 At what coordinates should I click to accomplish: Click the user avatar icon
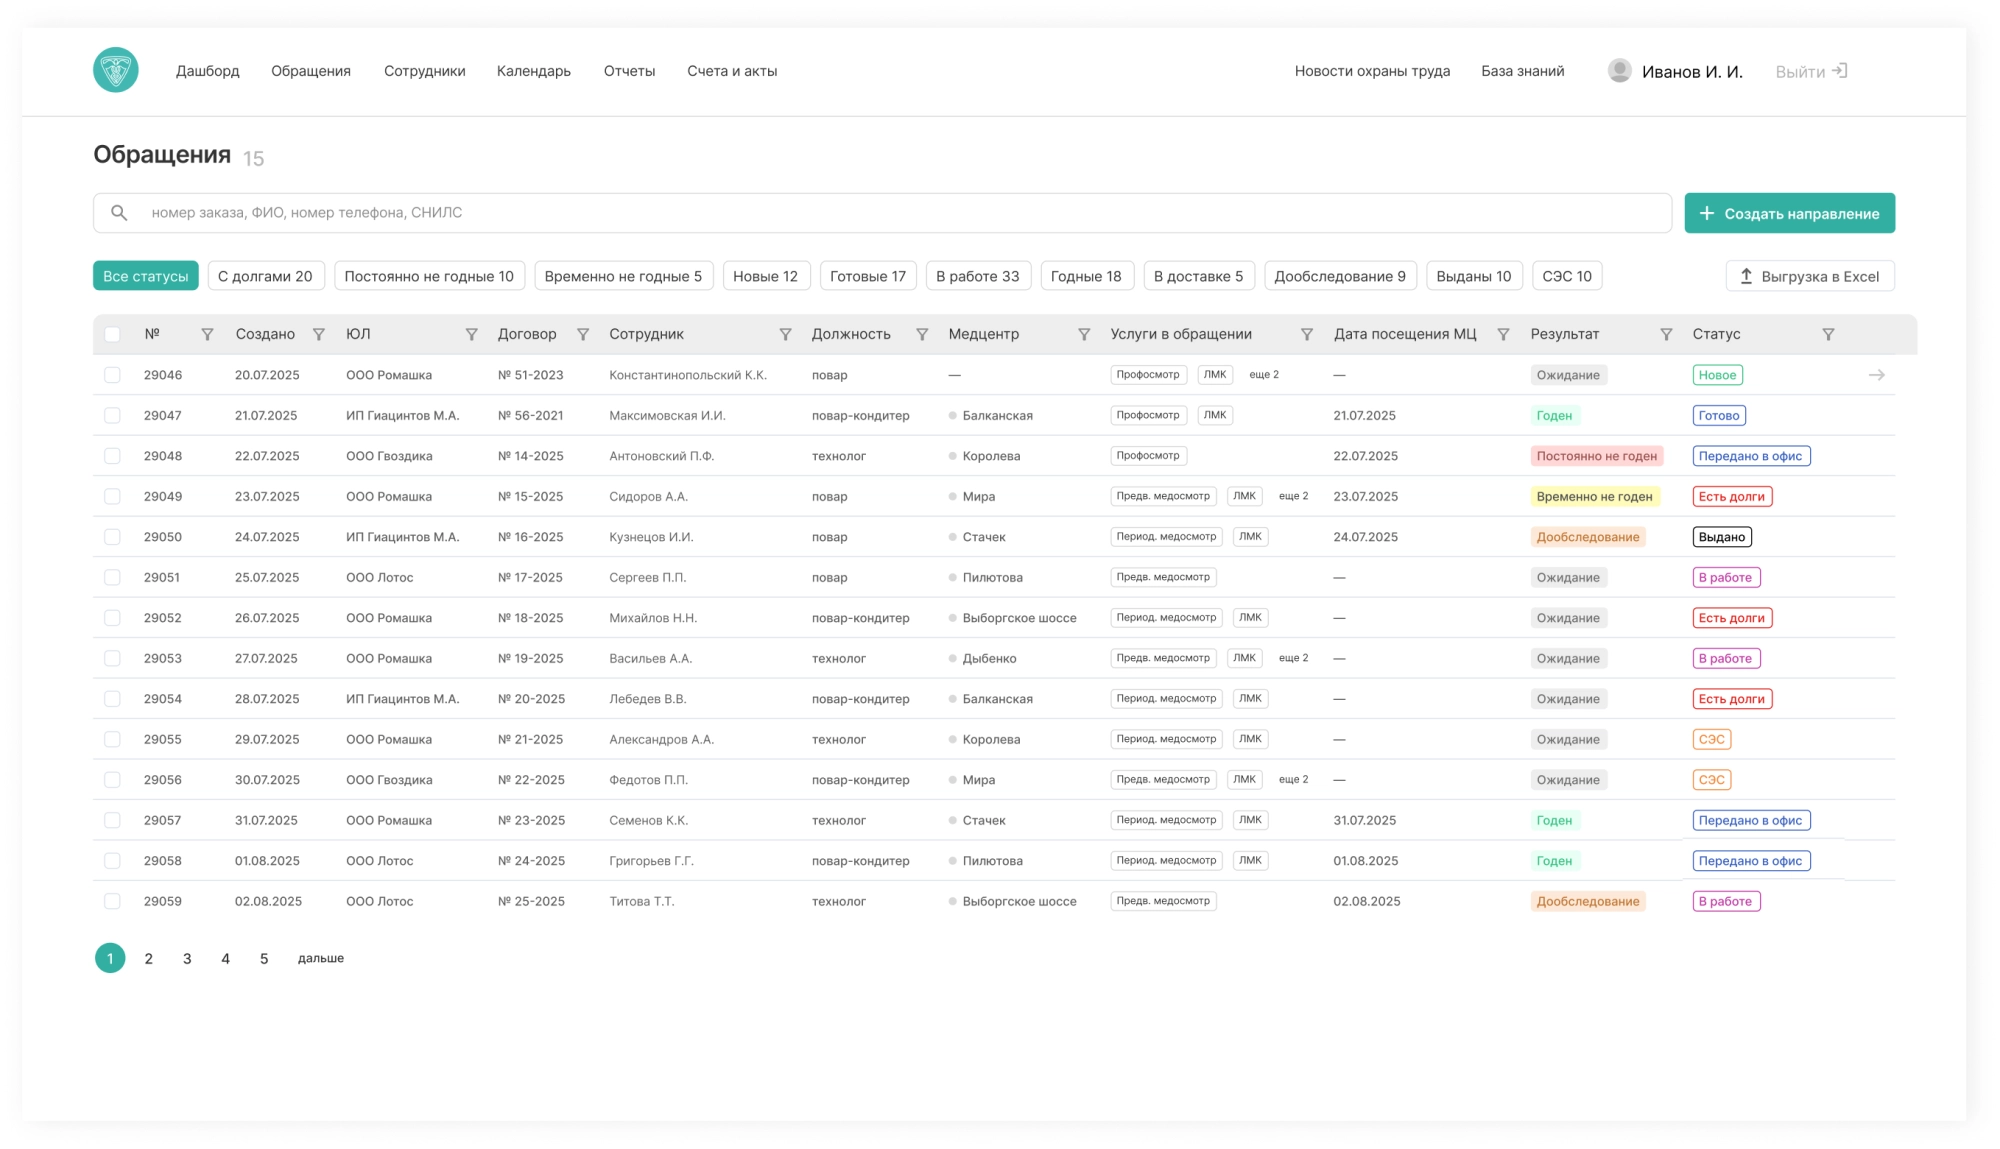coord(1619,71)
